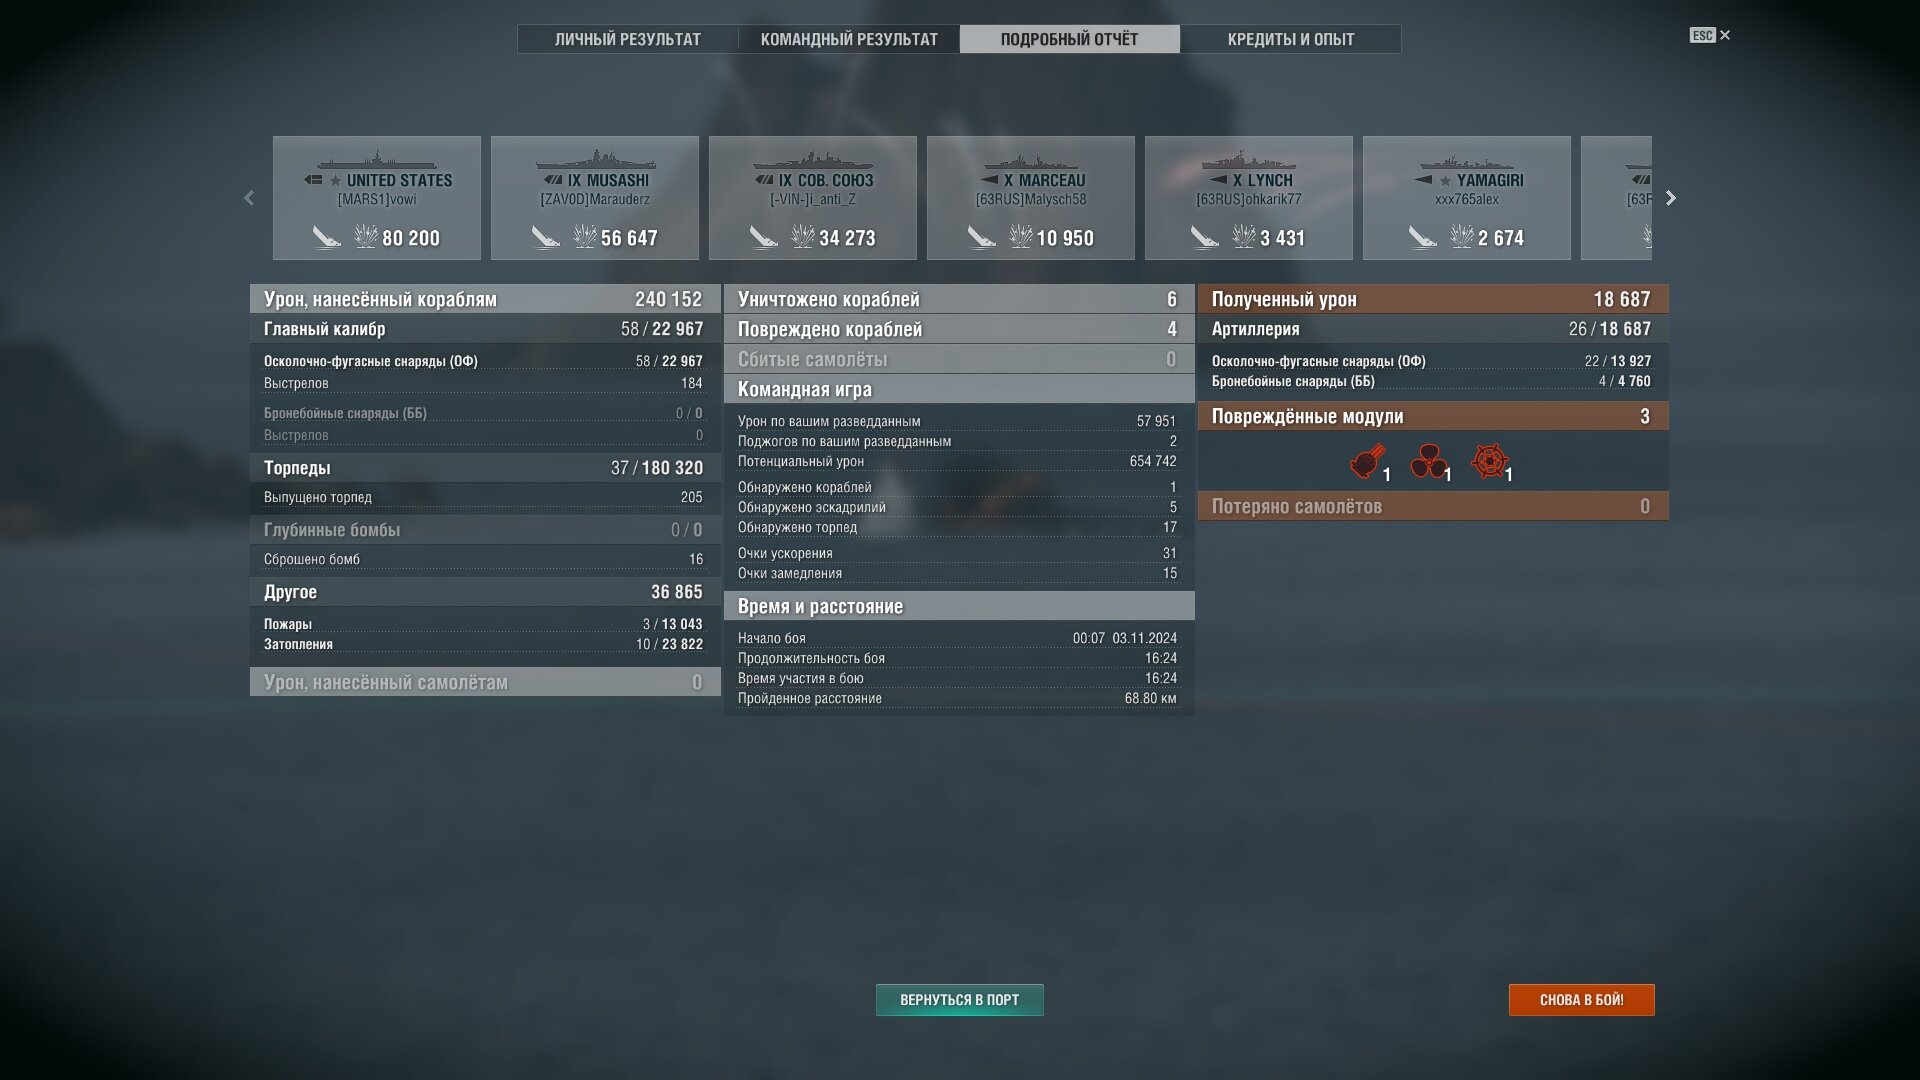Show next ships with right arrow

click(x=1670, y=198)
